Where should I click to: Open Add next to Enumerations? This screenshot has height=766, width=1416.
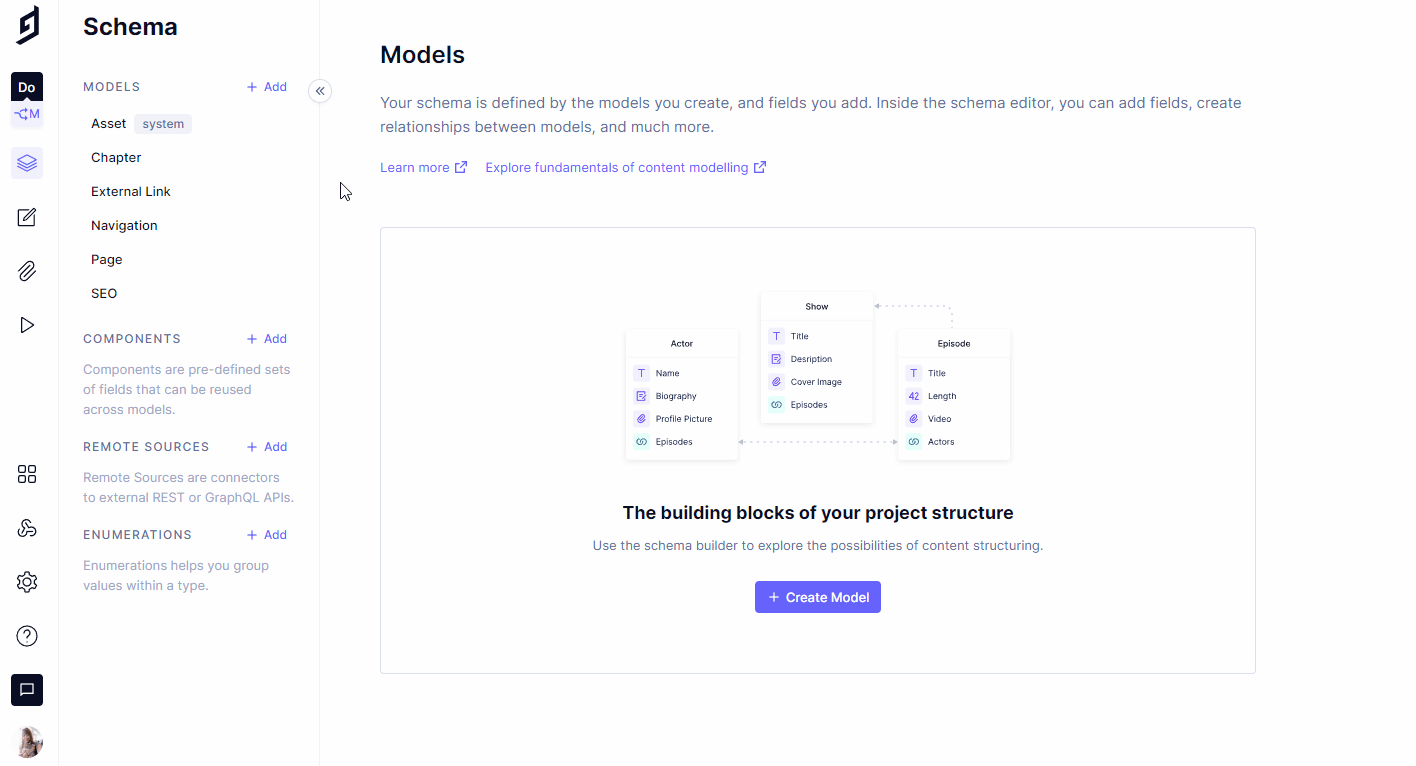click(x=266, y=534)
